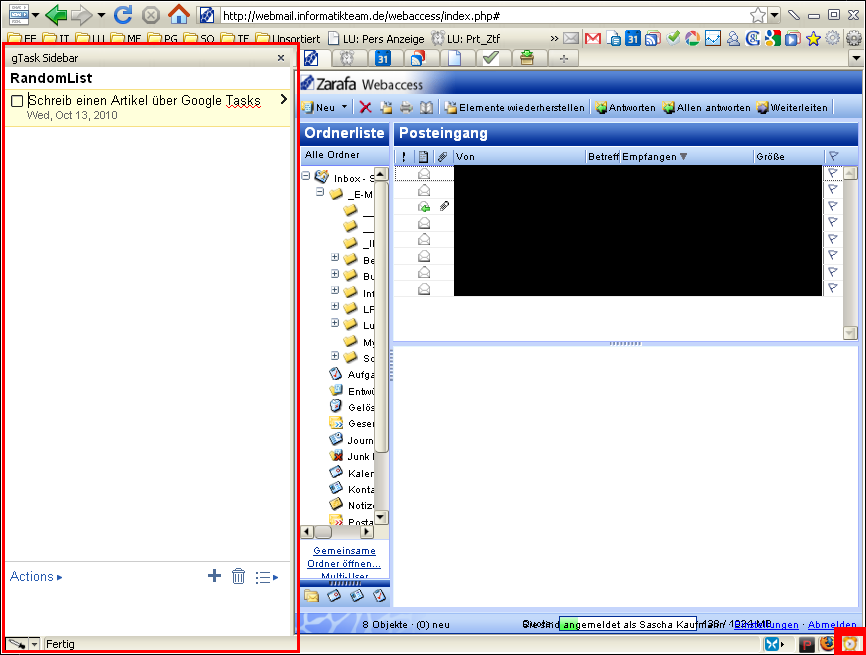Open the tasks shortcut icon below the folder list
866x655 pixels.
[379, 595]
